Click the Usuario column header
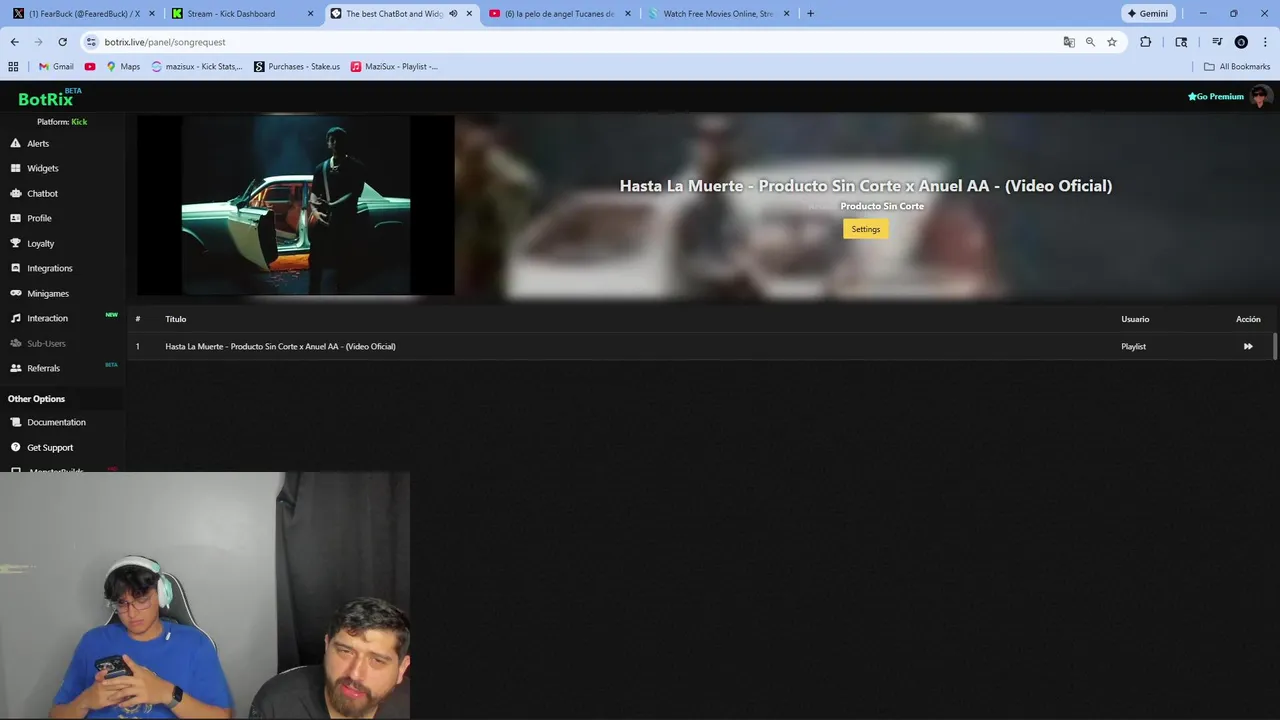Screen dimensions: 1280x720 [1135, 319]
